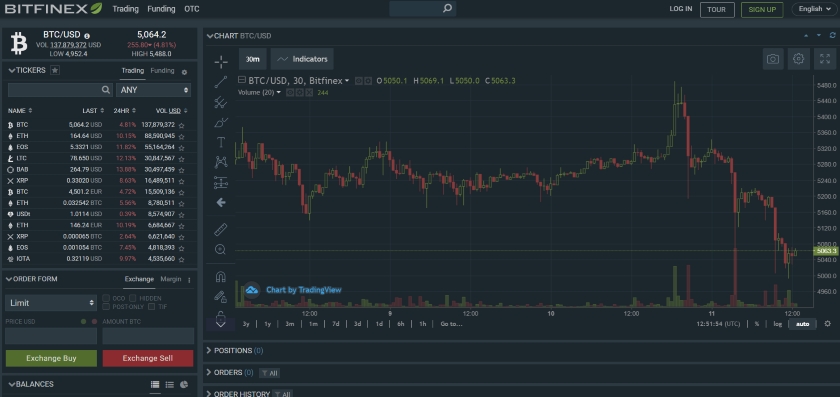Click the back arrow in drawing toolbar
Viewport: 840px width, 397px height.
click(221, 203)
